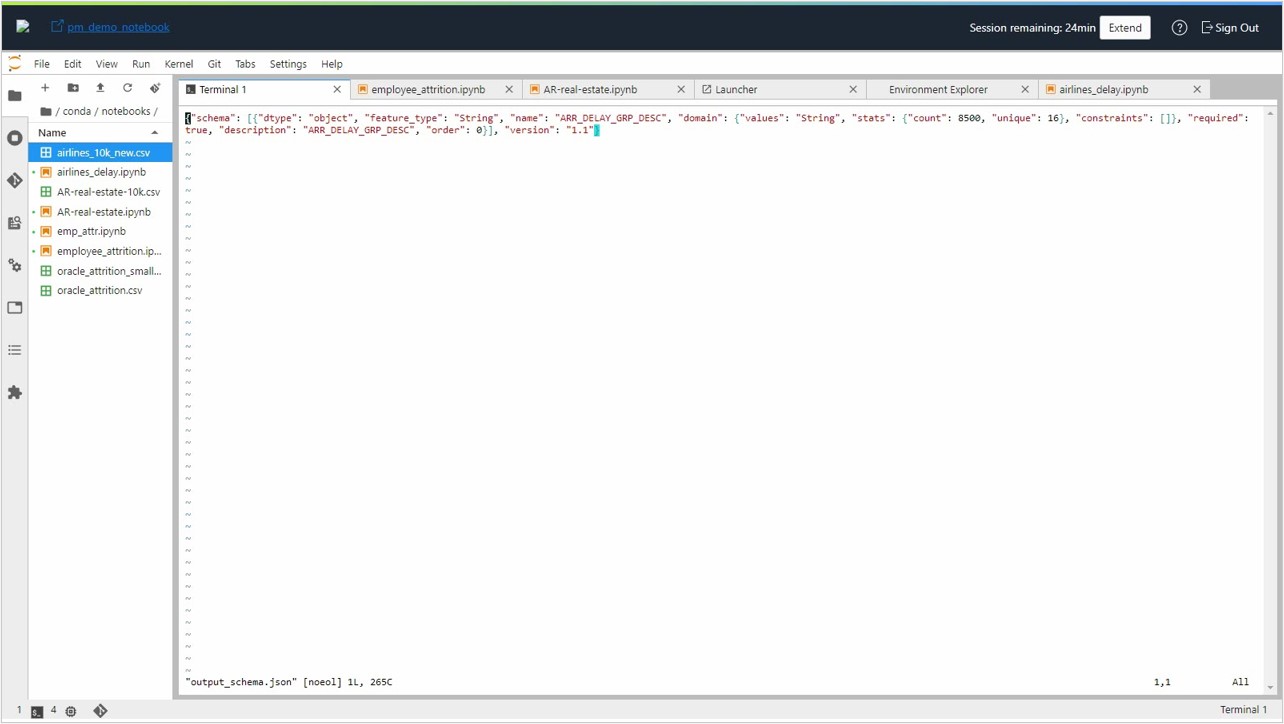
Task: Close the Launcher tab
Action: [853, 89]
